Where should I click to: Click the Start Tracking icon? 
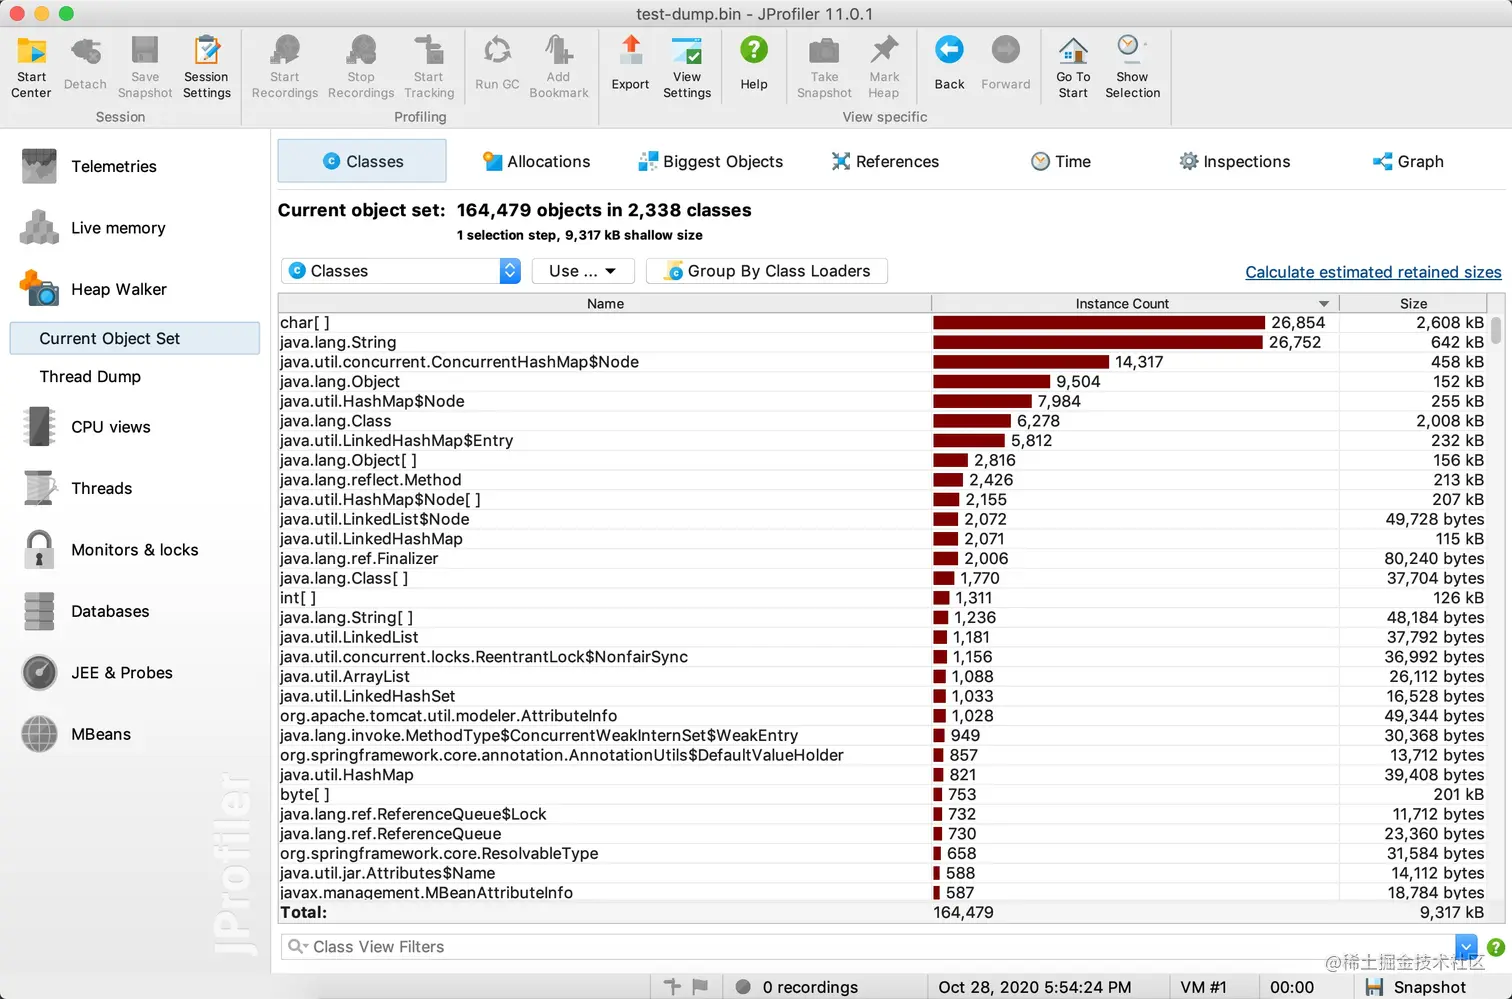[x=429, y=66]
